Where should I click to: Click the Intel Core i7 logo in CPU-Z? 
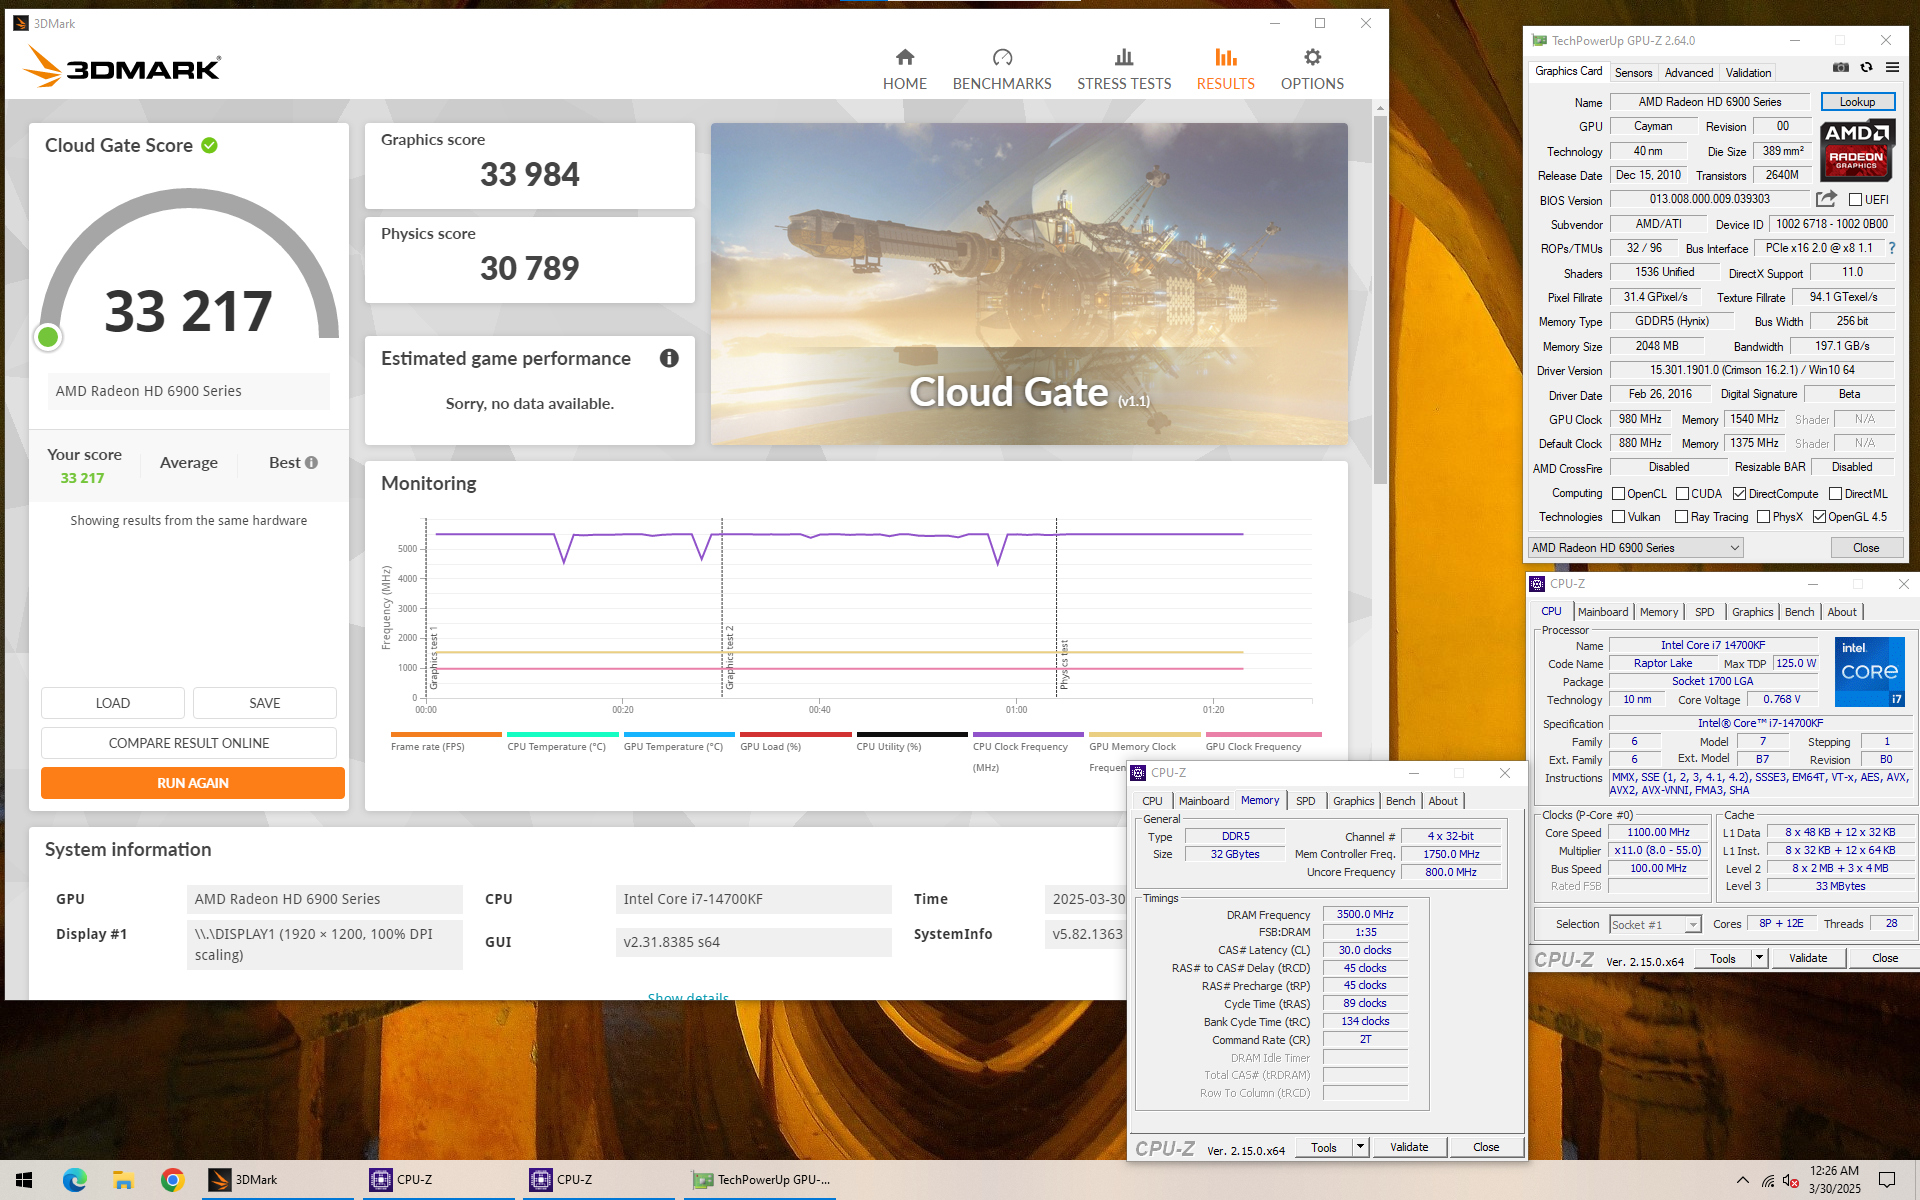[1869, 672]
